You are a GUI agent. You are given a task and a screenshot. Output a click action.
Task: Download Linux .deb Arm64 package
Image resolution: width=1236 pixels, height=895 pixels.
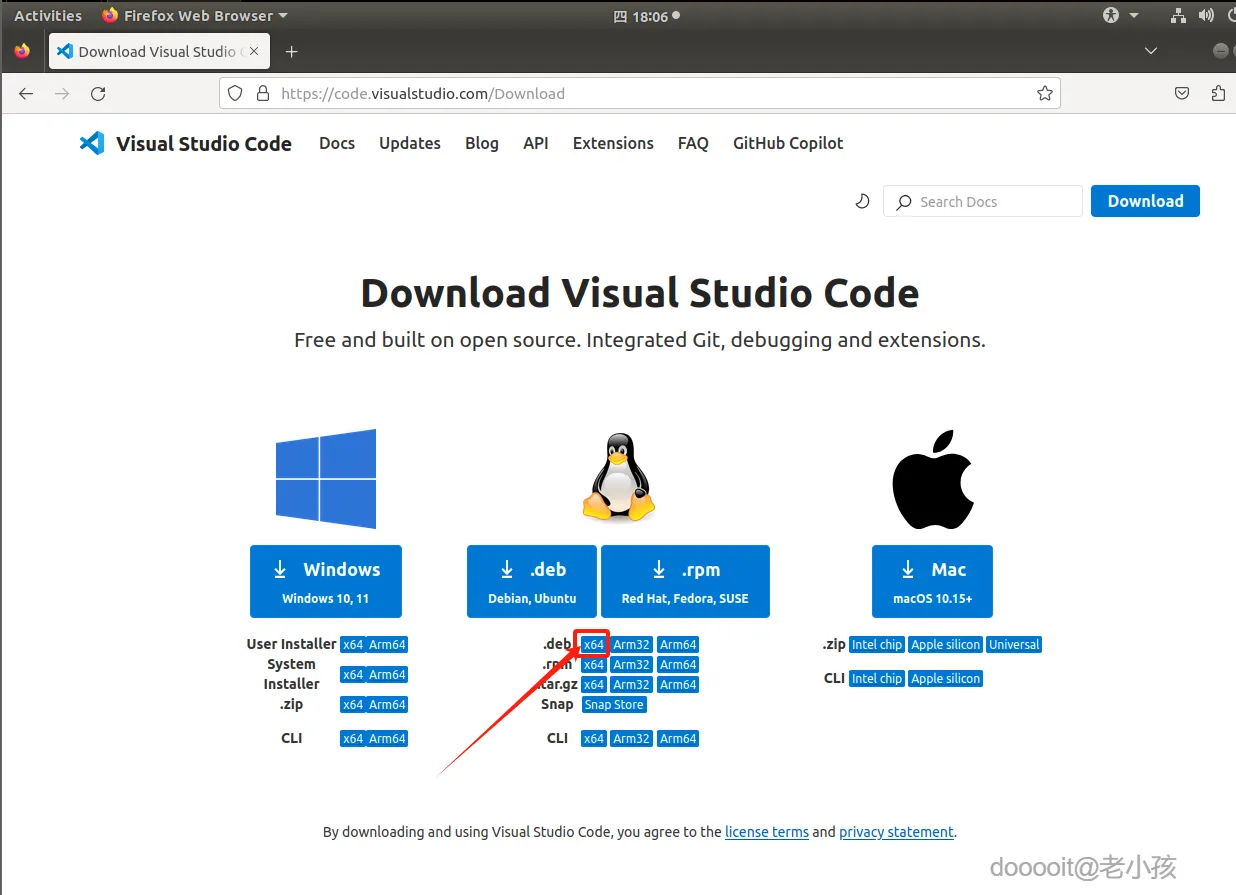(x=678, y=645)
